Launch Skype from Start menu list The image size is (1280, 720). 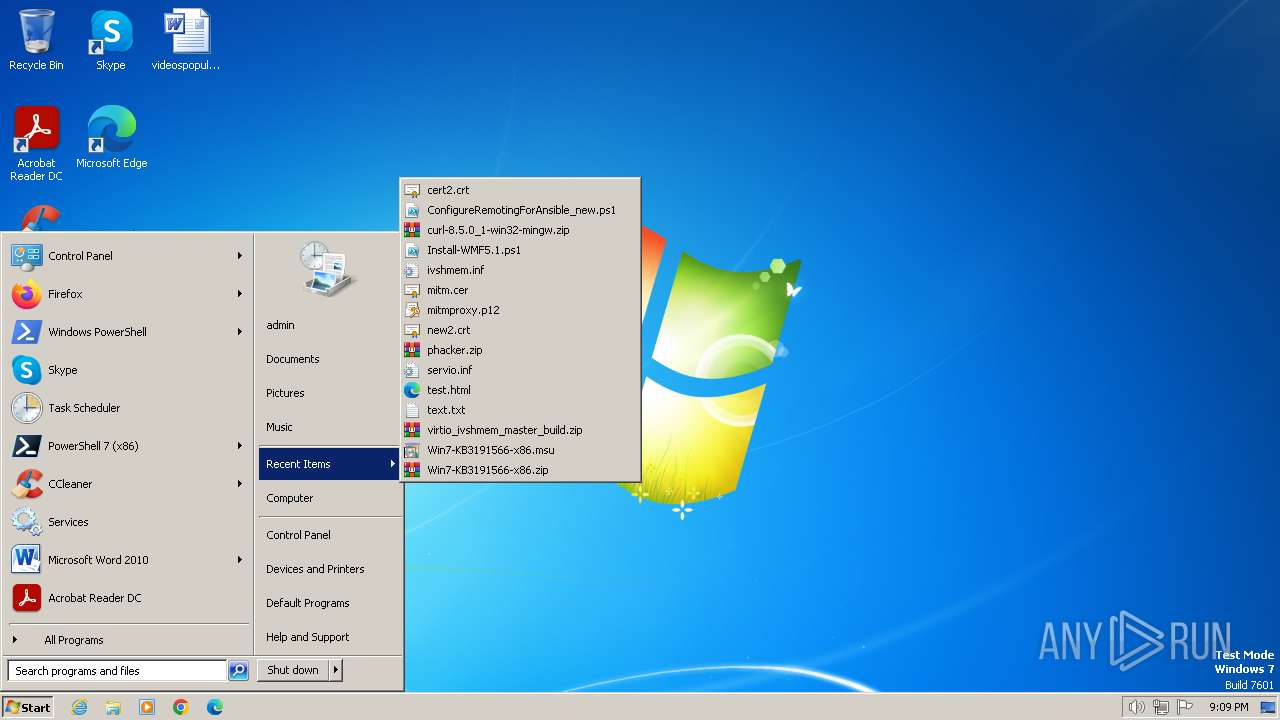point(127,370)
